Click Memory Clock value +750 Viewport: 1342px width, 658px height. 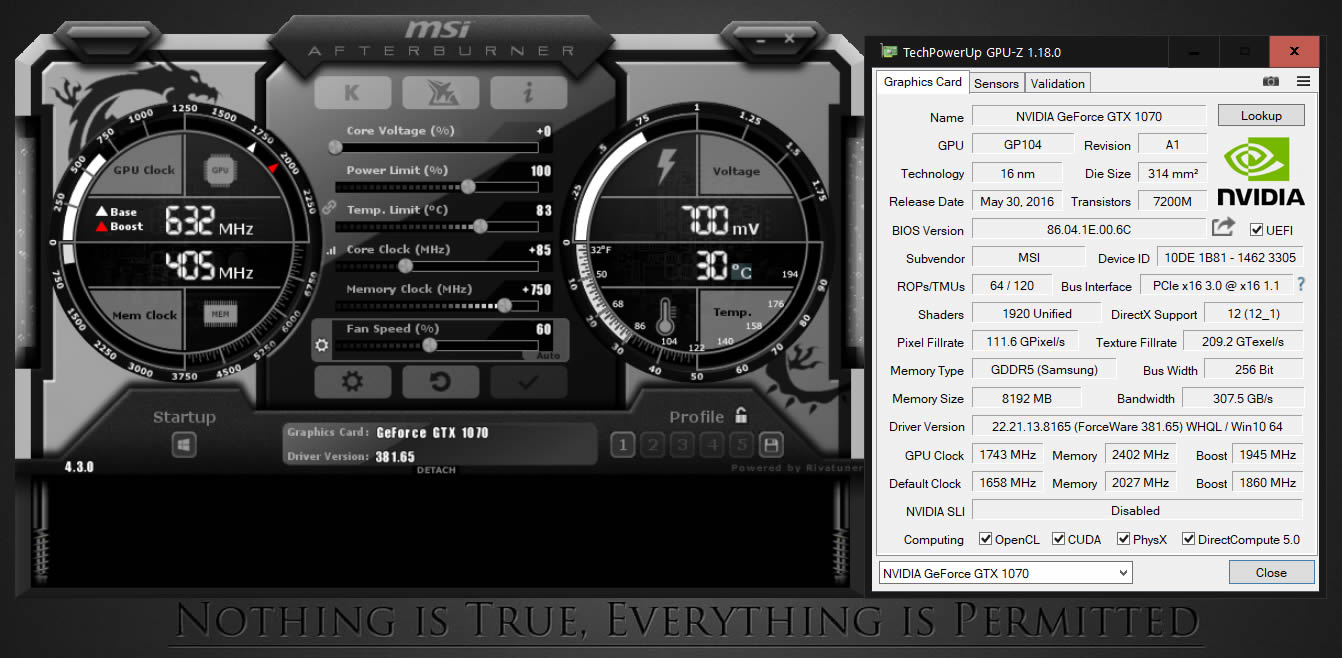(536, 290)
